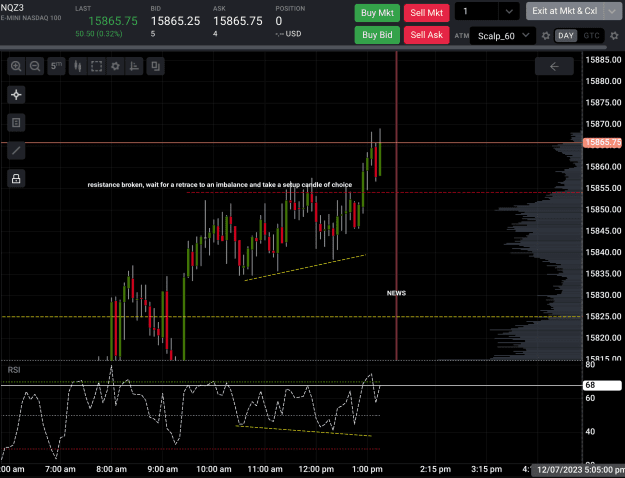625x478 pixels.
Task: Open the order quantity dropdown arrow
Action: [509, 12]
